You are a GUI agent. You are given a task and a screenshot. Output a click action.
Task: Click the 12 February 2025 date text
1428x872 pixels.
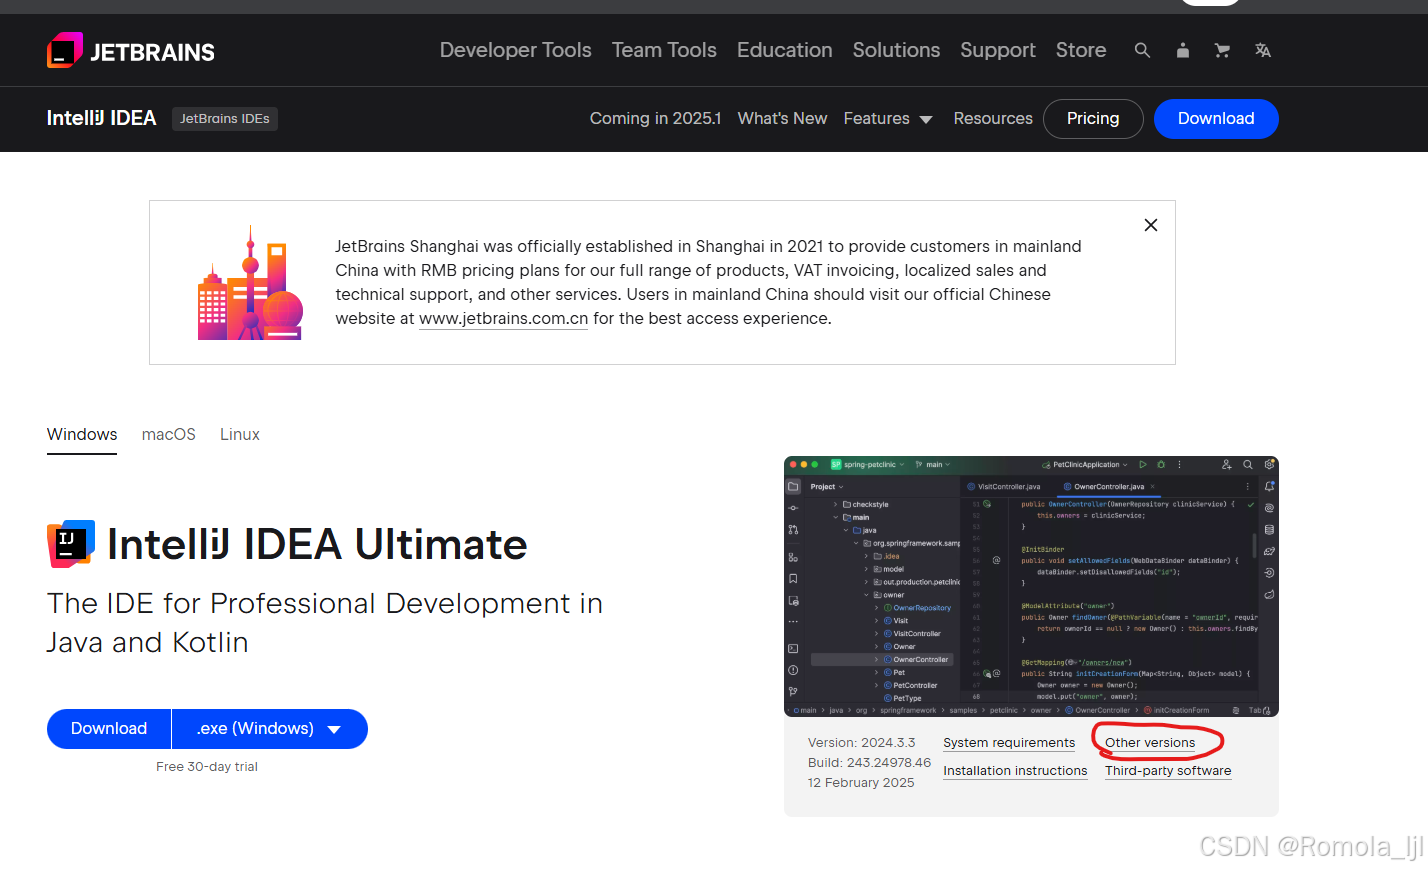click(x=861, y=782)
